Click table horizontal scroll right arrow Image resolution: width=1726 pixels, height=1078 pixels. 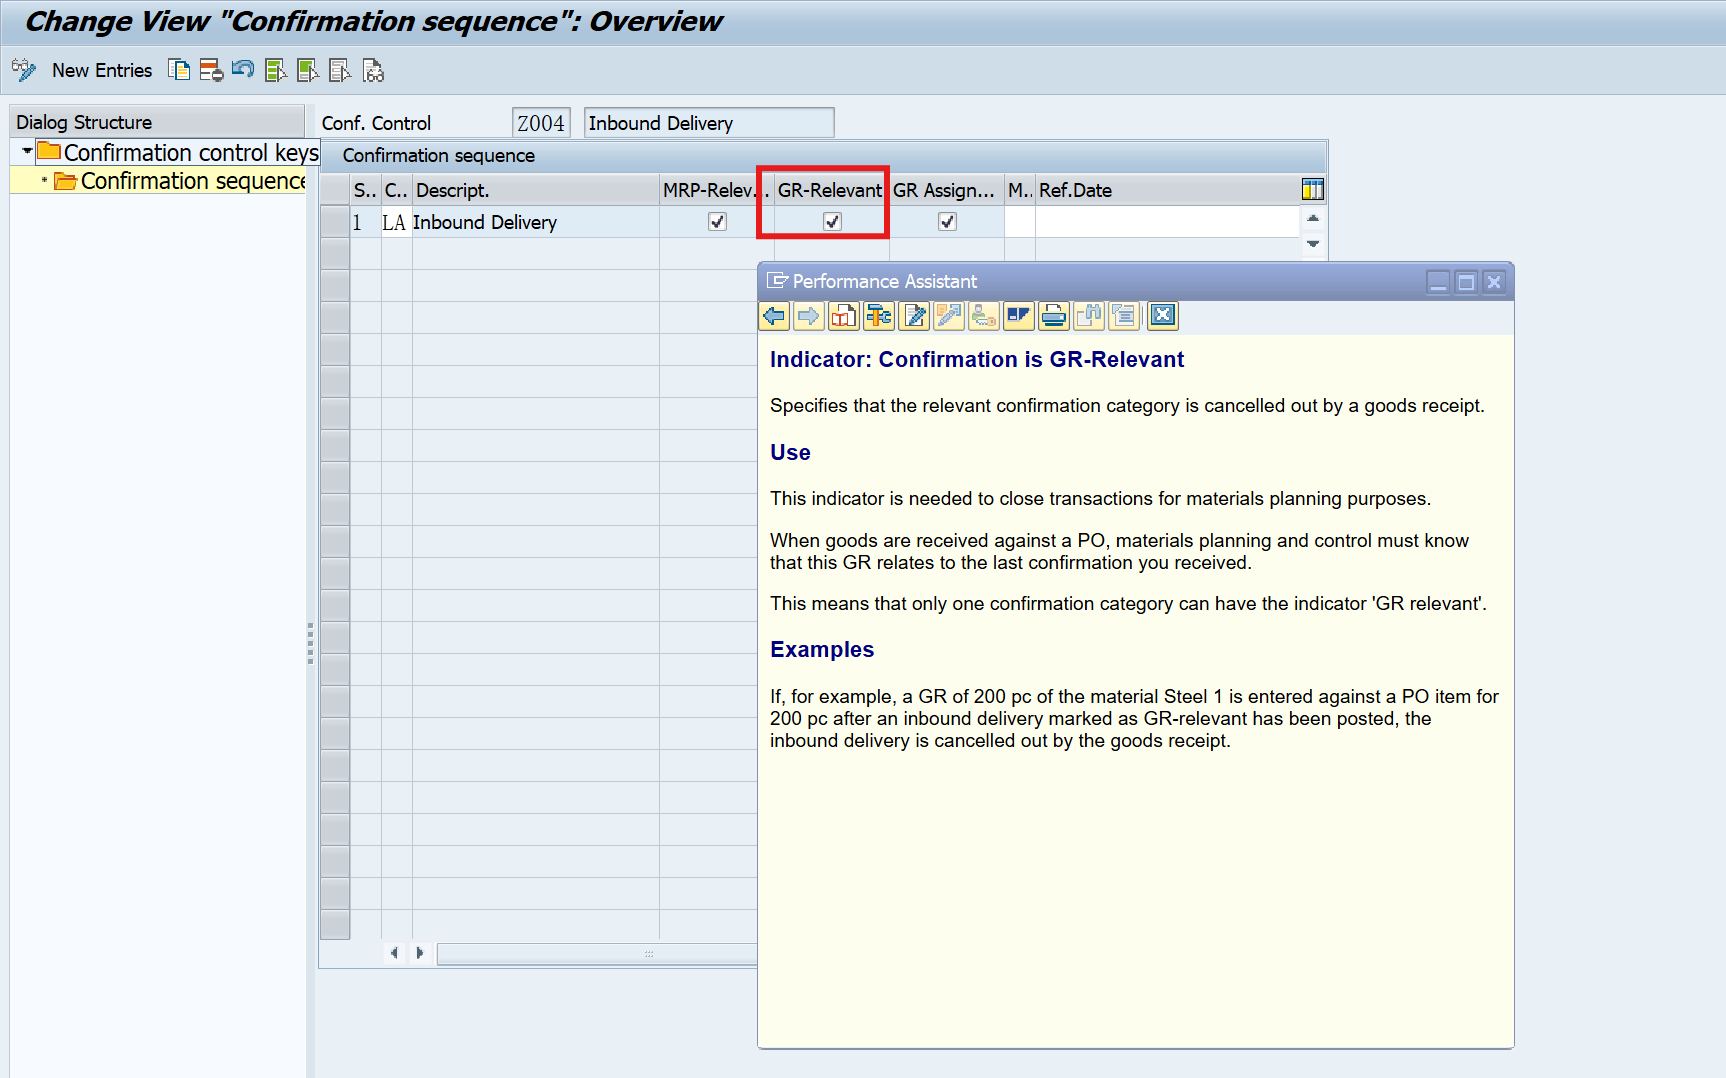click(x=420, y=953)
